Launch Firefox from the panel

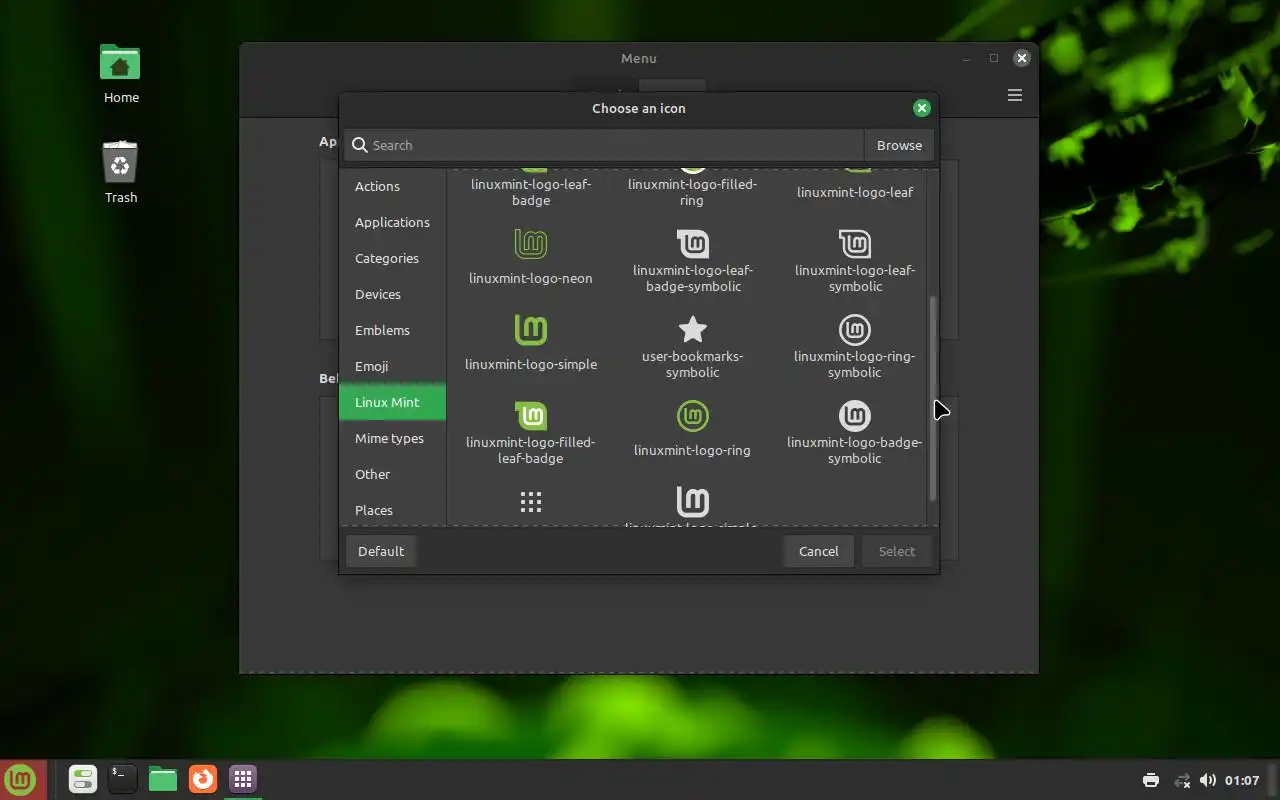tap(203, 778)
